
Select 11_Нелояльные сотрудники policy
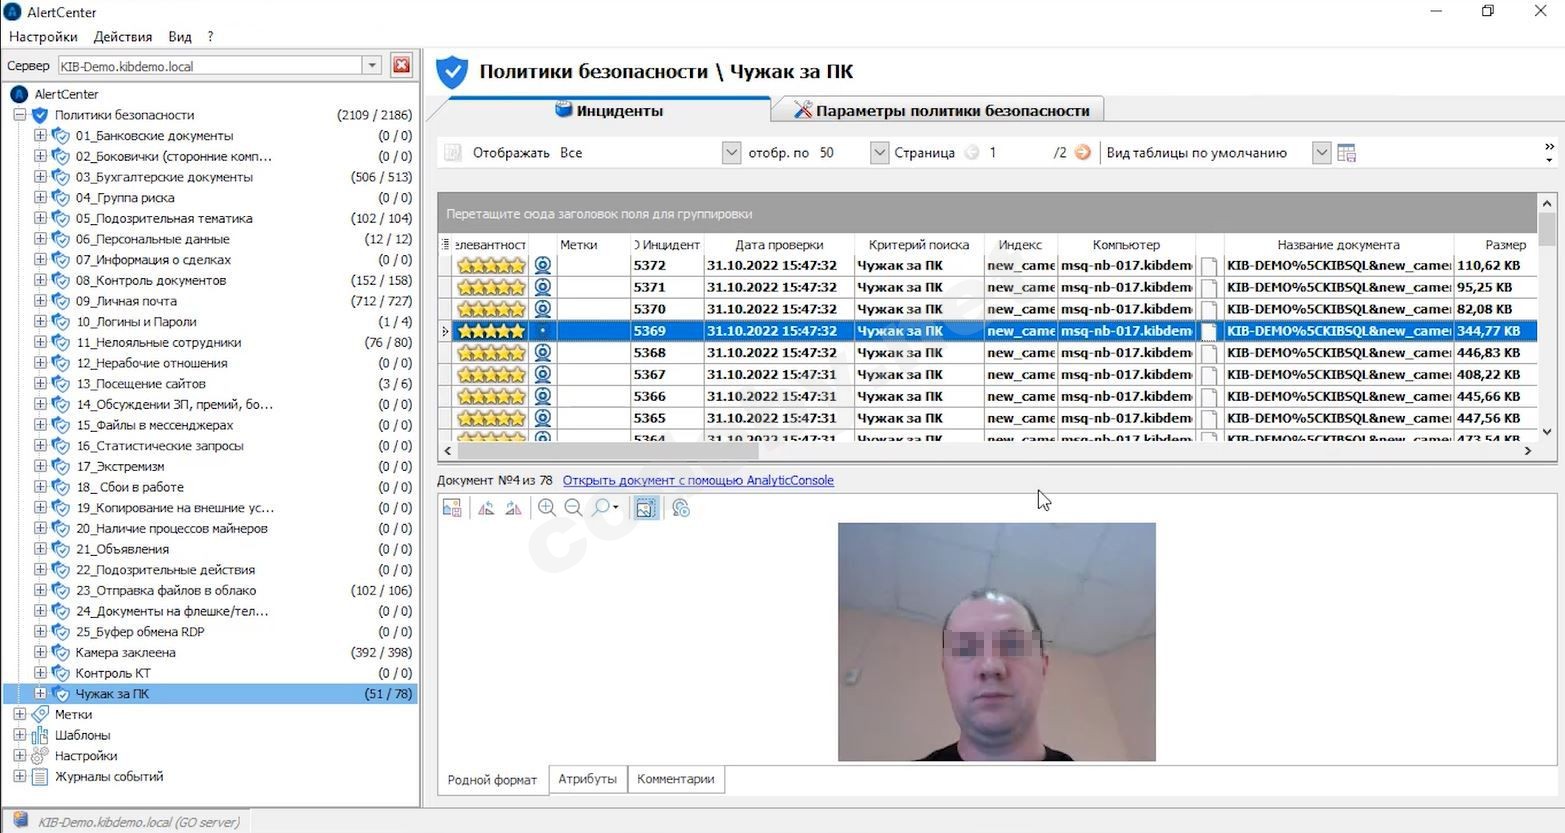[158, 342]
